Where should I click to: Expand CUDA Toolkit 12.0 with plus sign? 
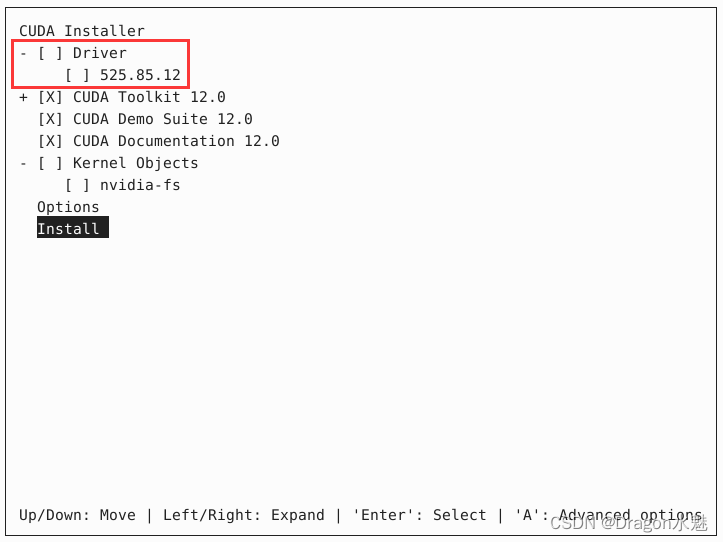(23, 97)
